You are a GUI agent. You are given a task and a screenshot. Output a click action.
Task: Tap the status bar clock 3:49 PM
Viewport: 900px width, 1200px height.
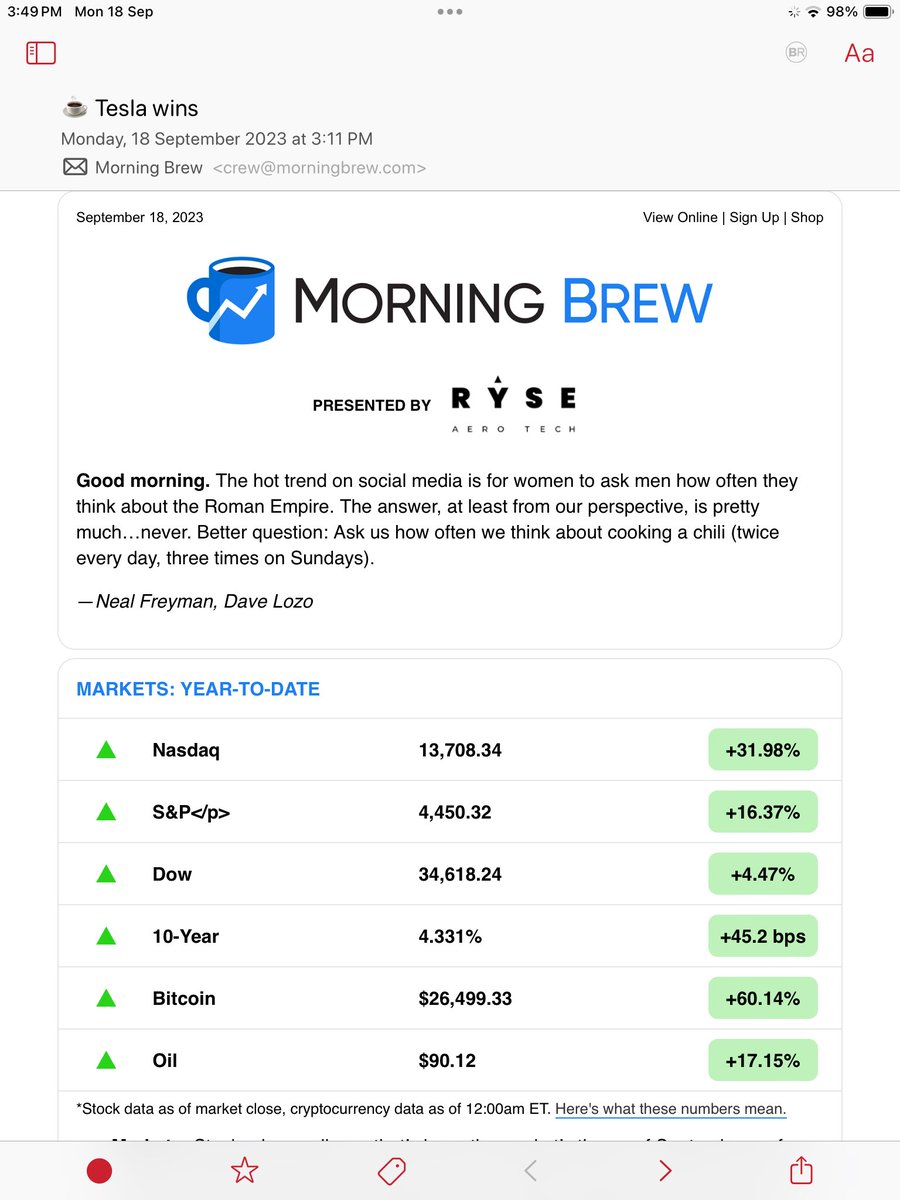(x=34, y=12)
